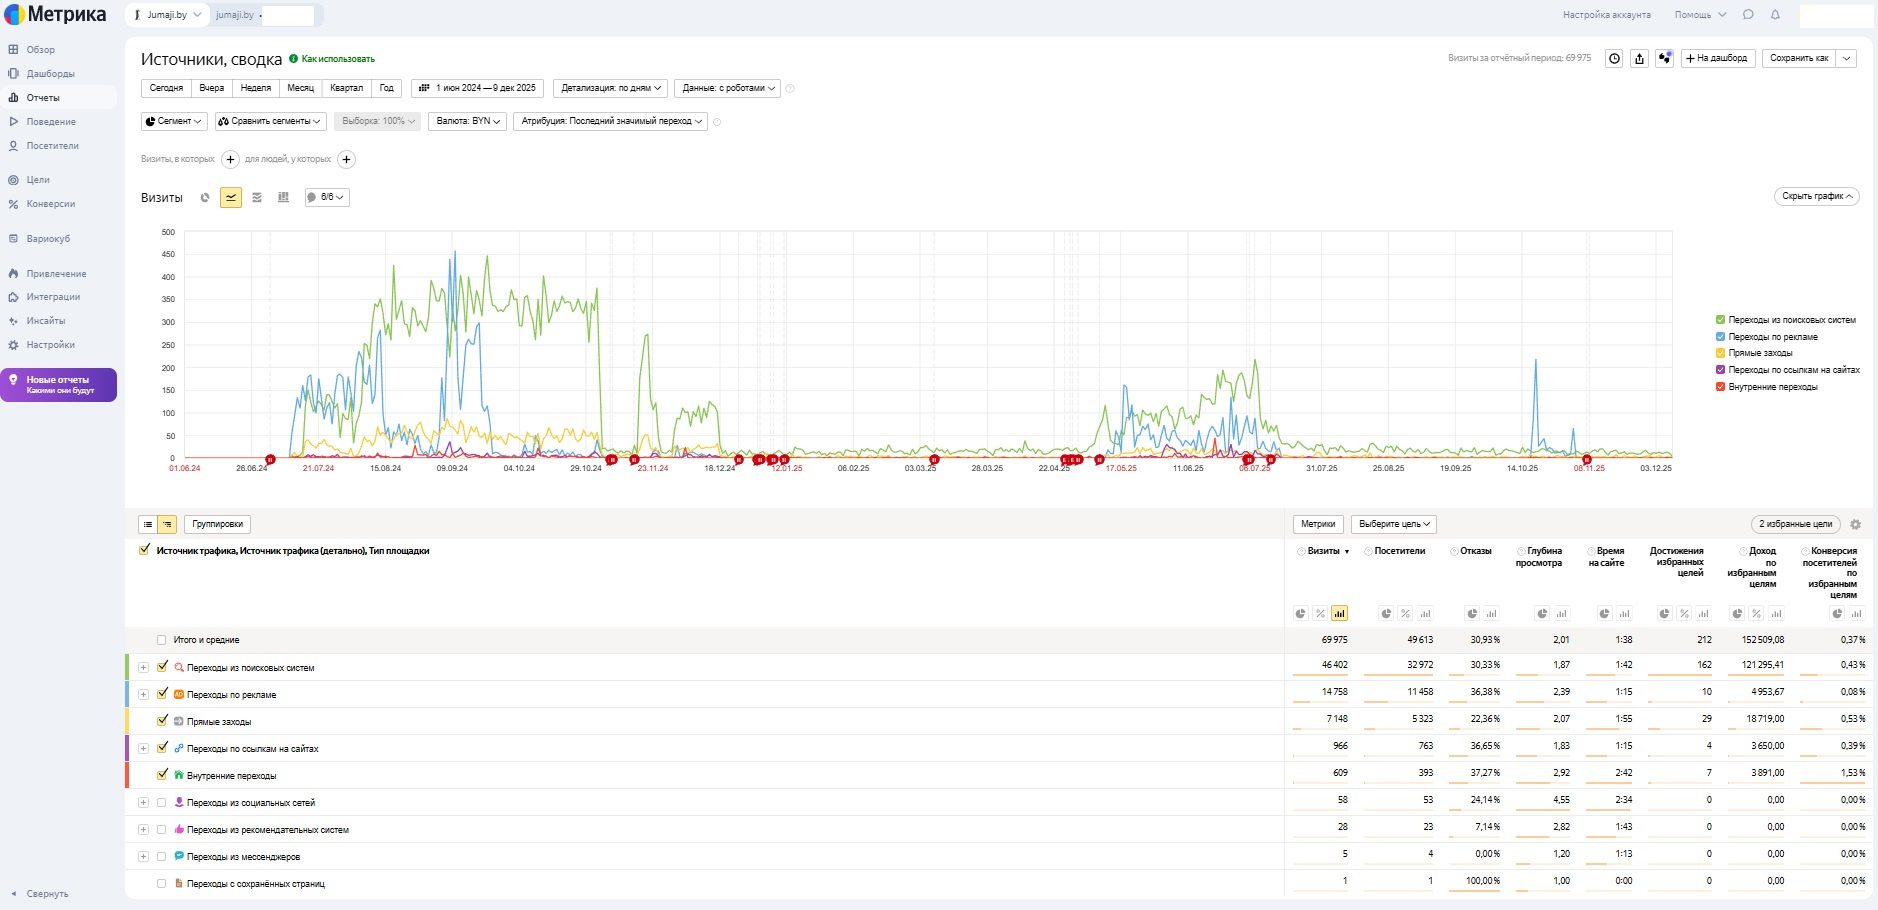Open the date range 1 июн 2024 — 9 дек 2025 picker
The image size is (1878, 910).
pyautogui.click(x=478, y=88)
